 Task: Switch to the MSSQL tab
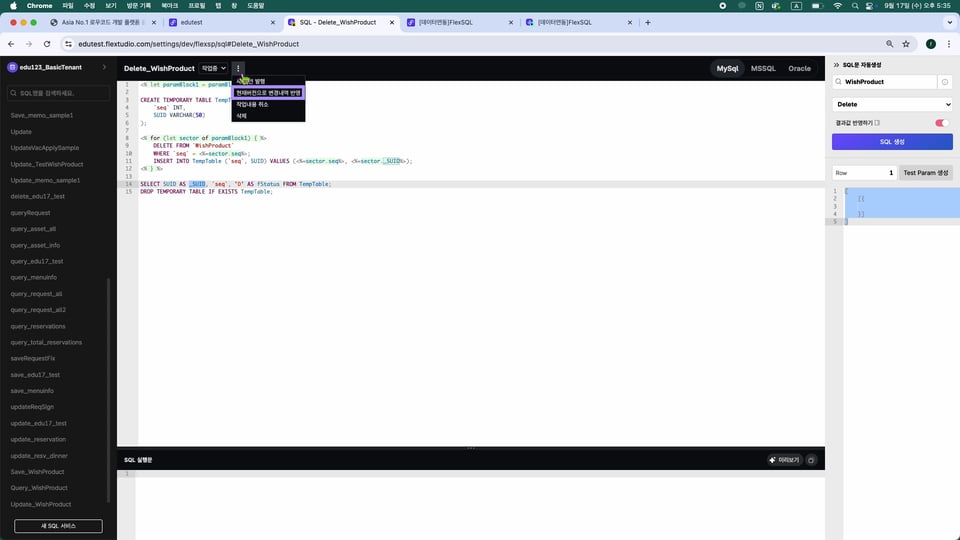pos(763,69)
